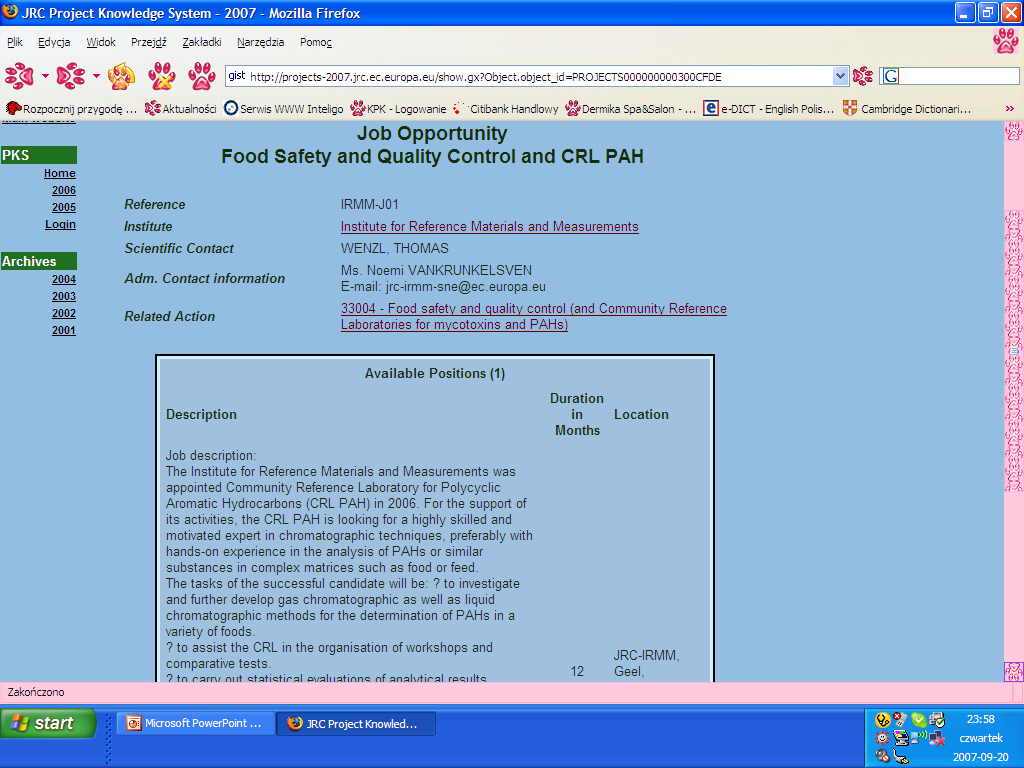Image resolution: width=1024 pixels, height=768 pixels.
Task: Open the Rozpocznij przygodę bookmark
Action: pos(72,108)
